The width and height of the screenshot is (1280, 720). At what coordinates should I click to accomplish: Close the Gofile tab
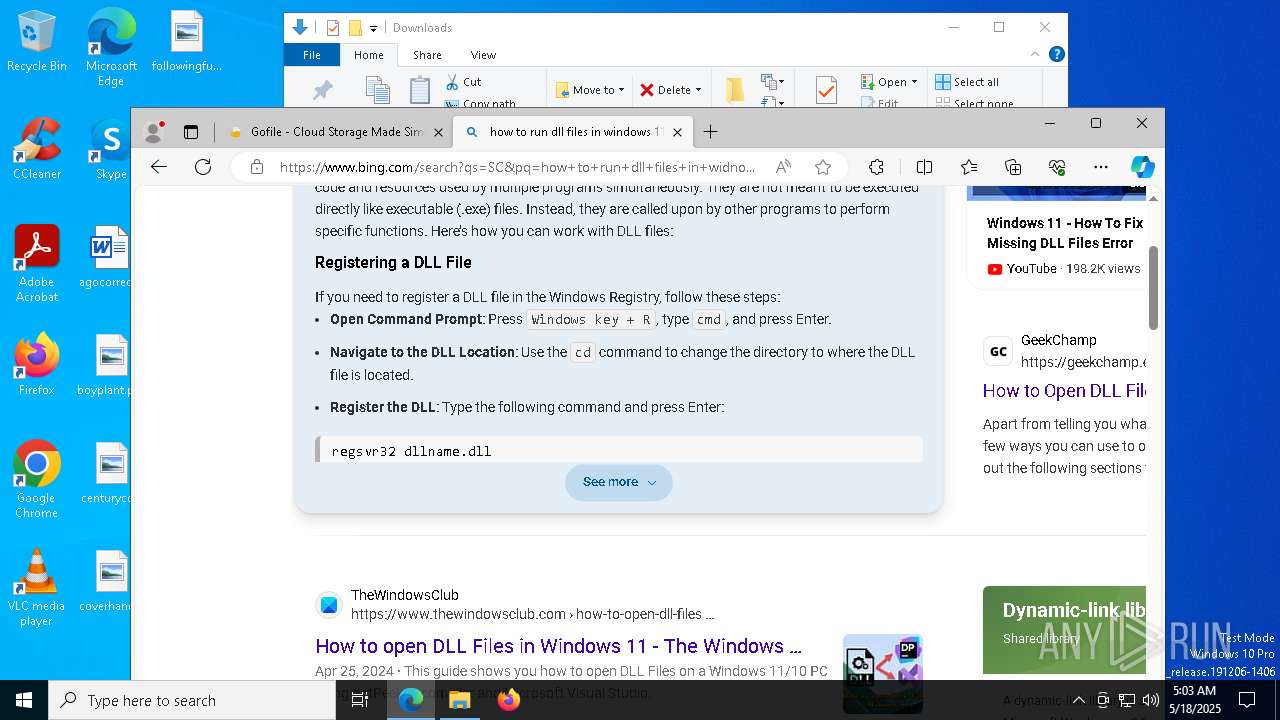click(436, 131)
